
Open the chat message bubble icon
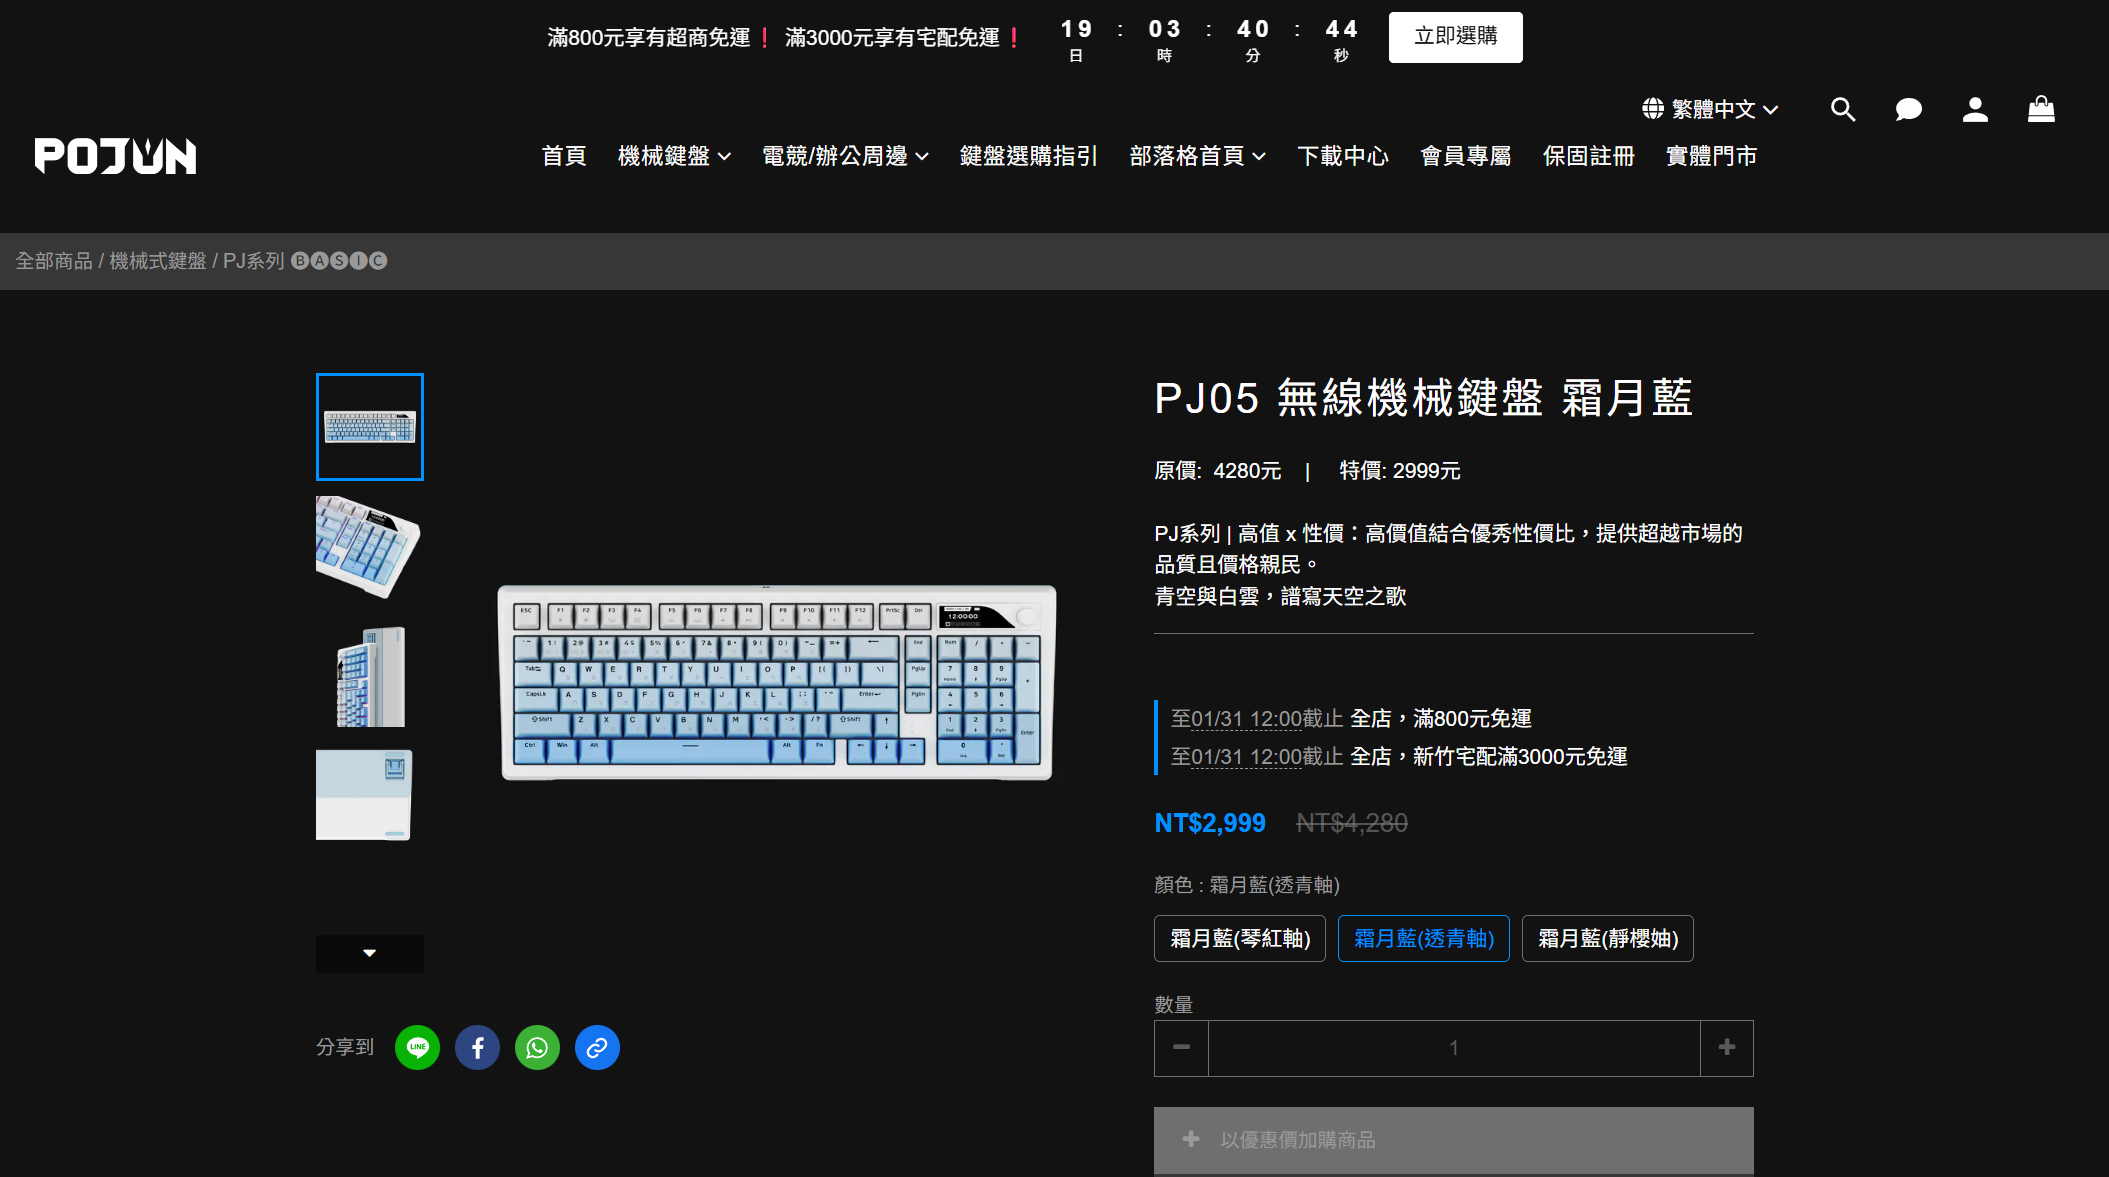1909,109
